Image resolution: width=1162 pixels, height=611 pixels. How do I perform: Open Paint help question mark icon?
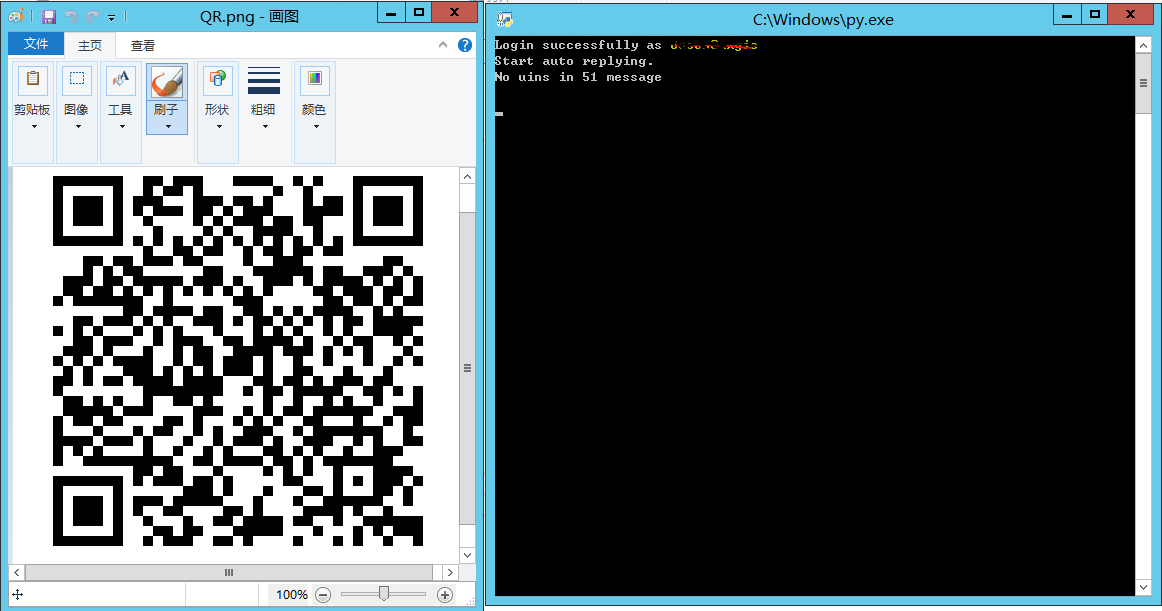(465, 45)
